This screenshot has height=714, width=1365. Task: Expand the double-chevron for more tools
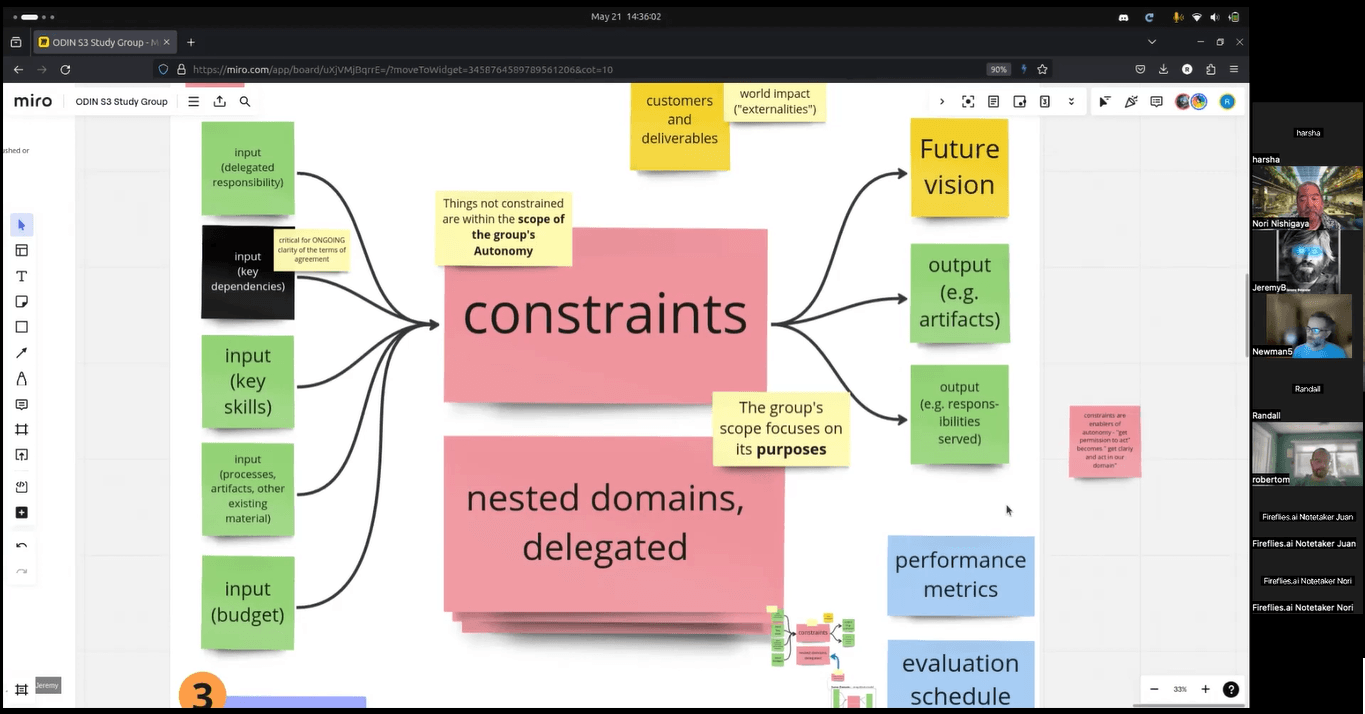(x=1070, y=101)
